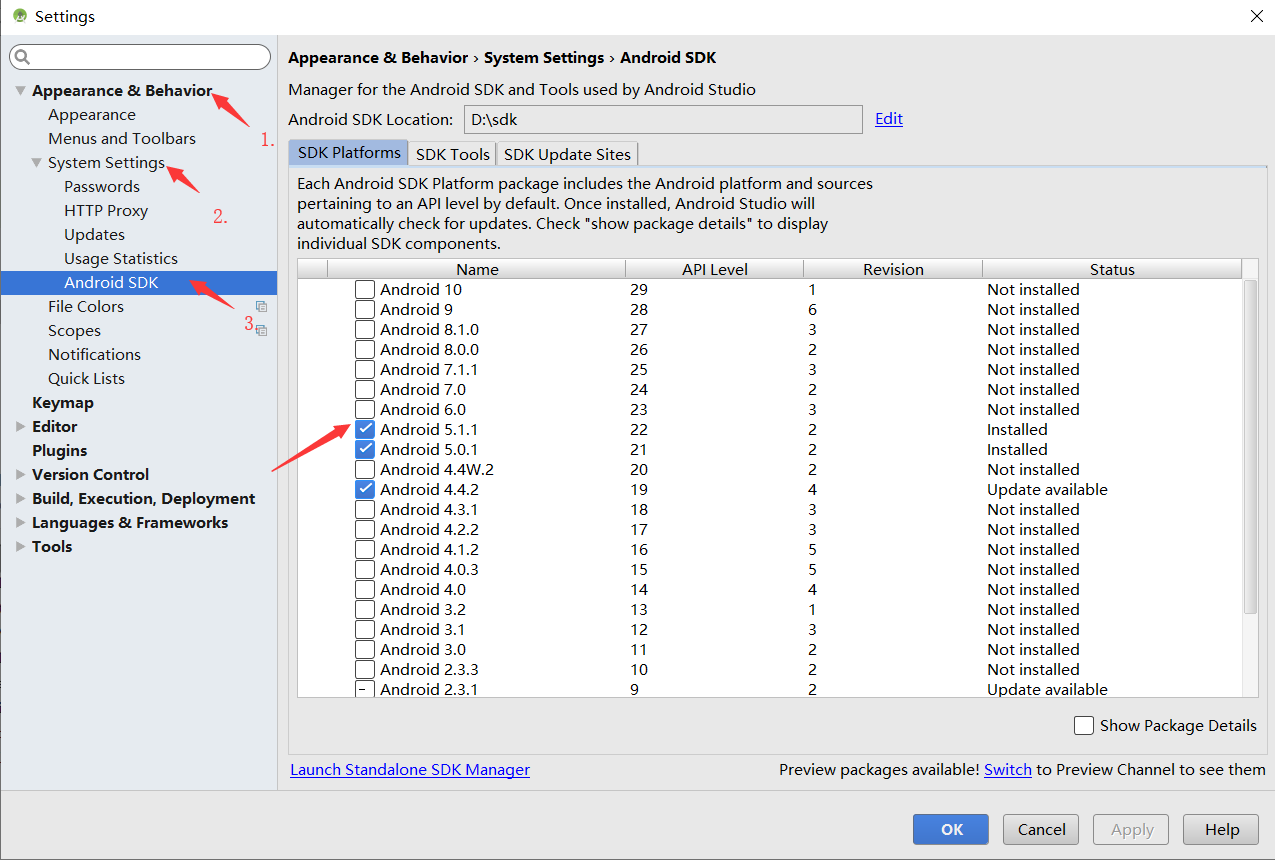The image size is (1275, 860).
Task: Open Usage Statistics settings page
Action: pyautogui.click(x=121, y=259)
